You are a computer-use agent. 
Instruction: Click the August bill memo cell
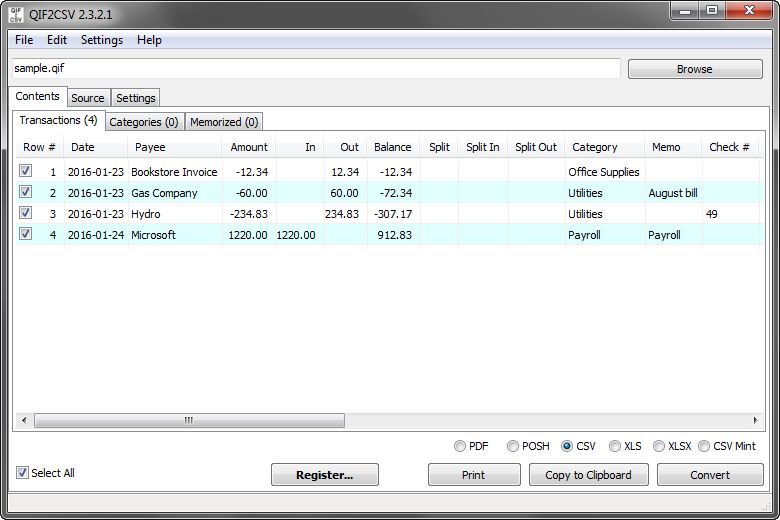pos(673,193)
